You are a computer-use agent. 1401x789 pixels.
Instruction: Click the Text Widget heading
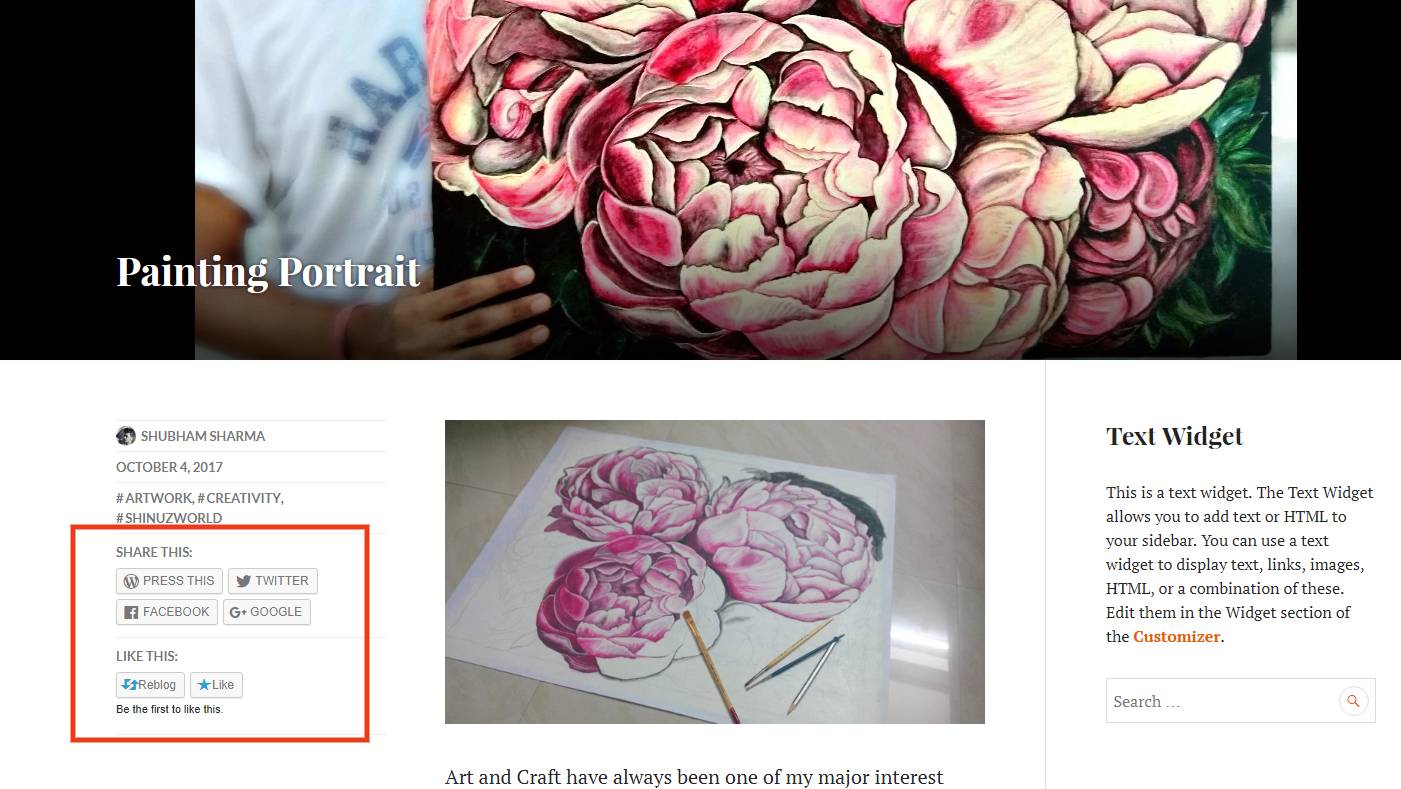(1174, 436)
